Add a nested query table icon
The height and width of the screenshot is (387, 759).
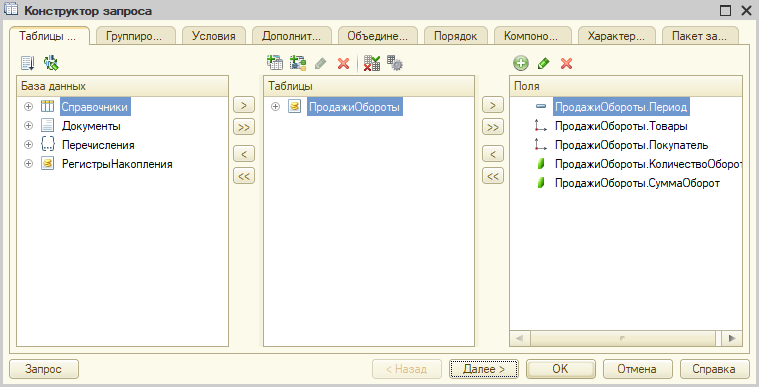(274, 63)
